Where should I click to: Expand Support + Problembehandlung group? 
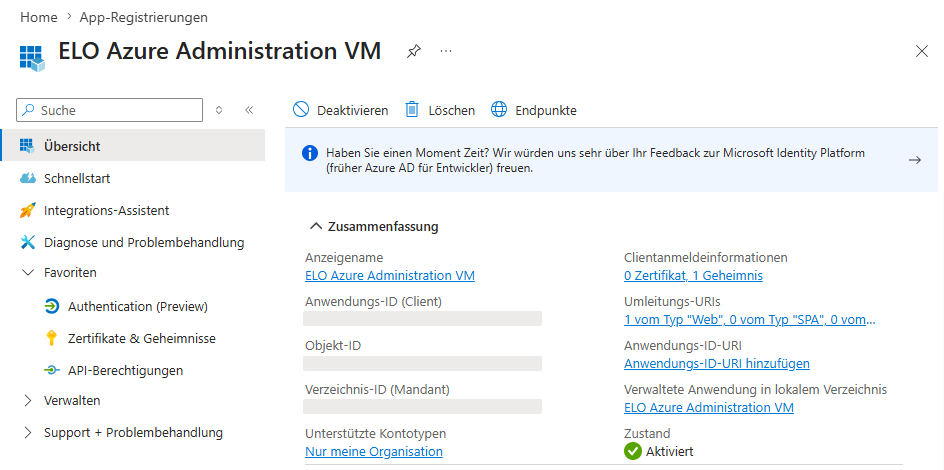coord(28,432)
